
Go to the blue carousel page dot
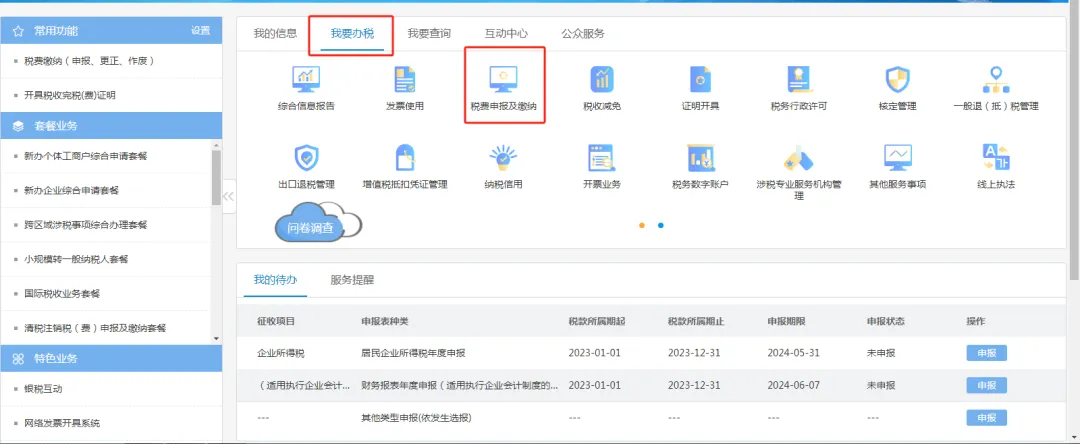point(661,225)
